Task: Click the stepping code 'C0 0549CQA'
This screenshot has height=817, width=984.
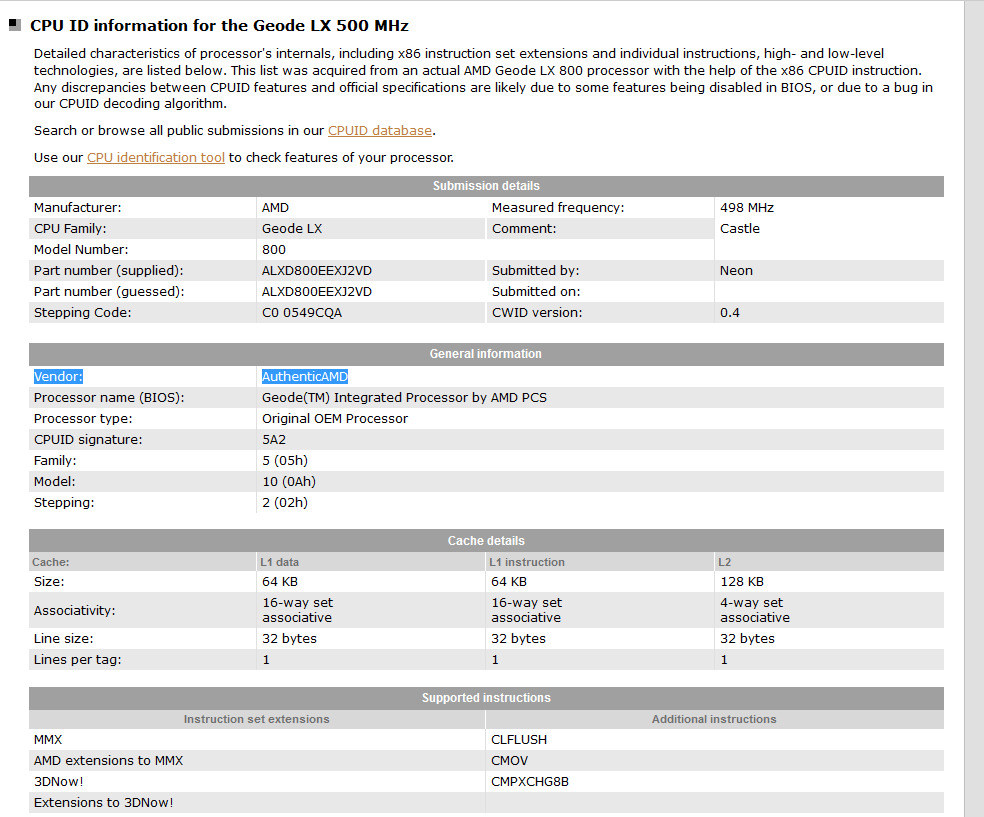Action: click(x=302, y=312)
